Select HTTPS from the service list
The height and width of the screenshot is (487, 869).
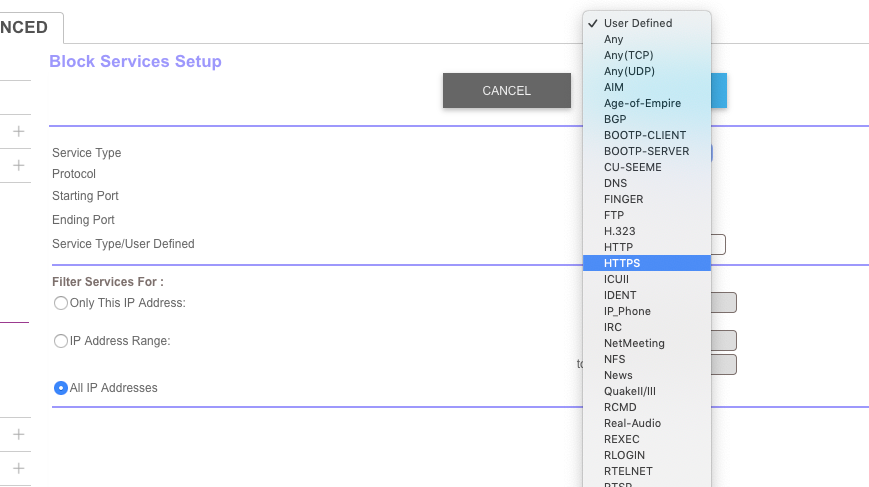click(622, 263)
